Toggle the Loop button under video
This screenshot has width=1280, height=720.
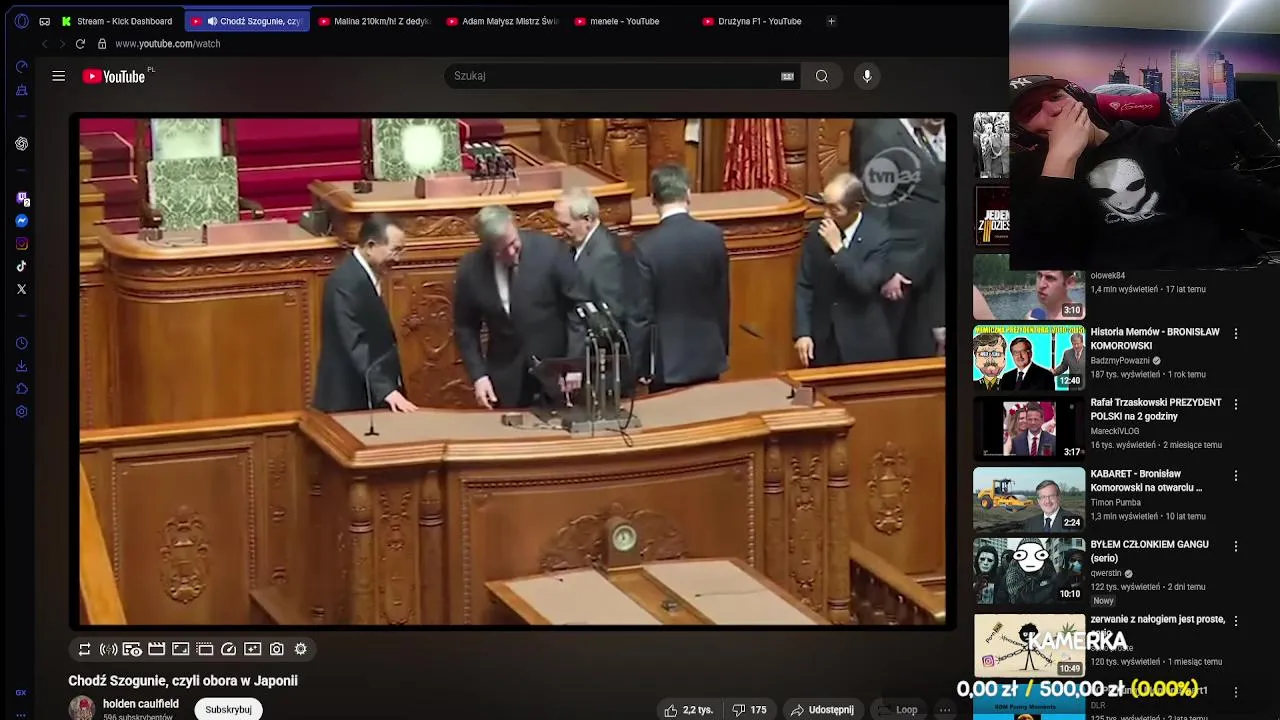click(897, 710)
